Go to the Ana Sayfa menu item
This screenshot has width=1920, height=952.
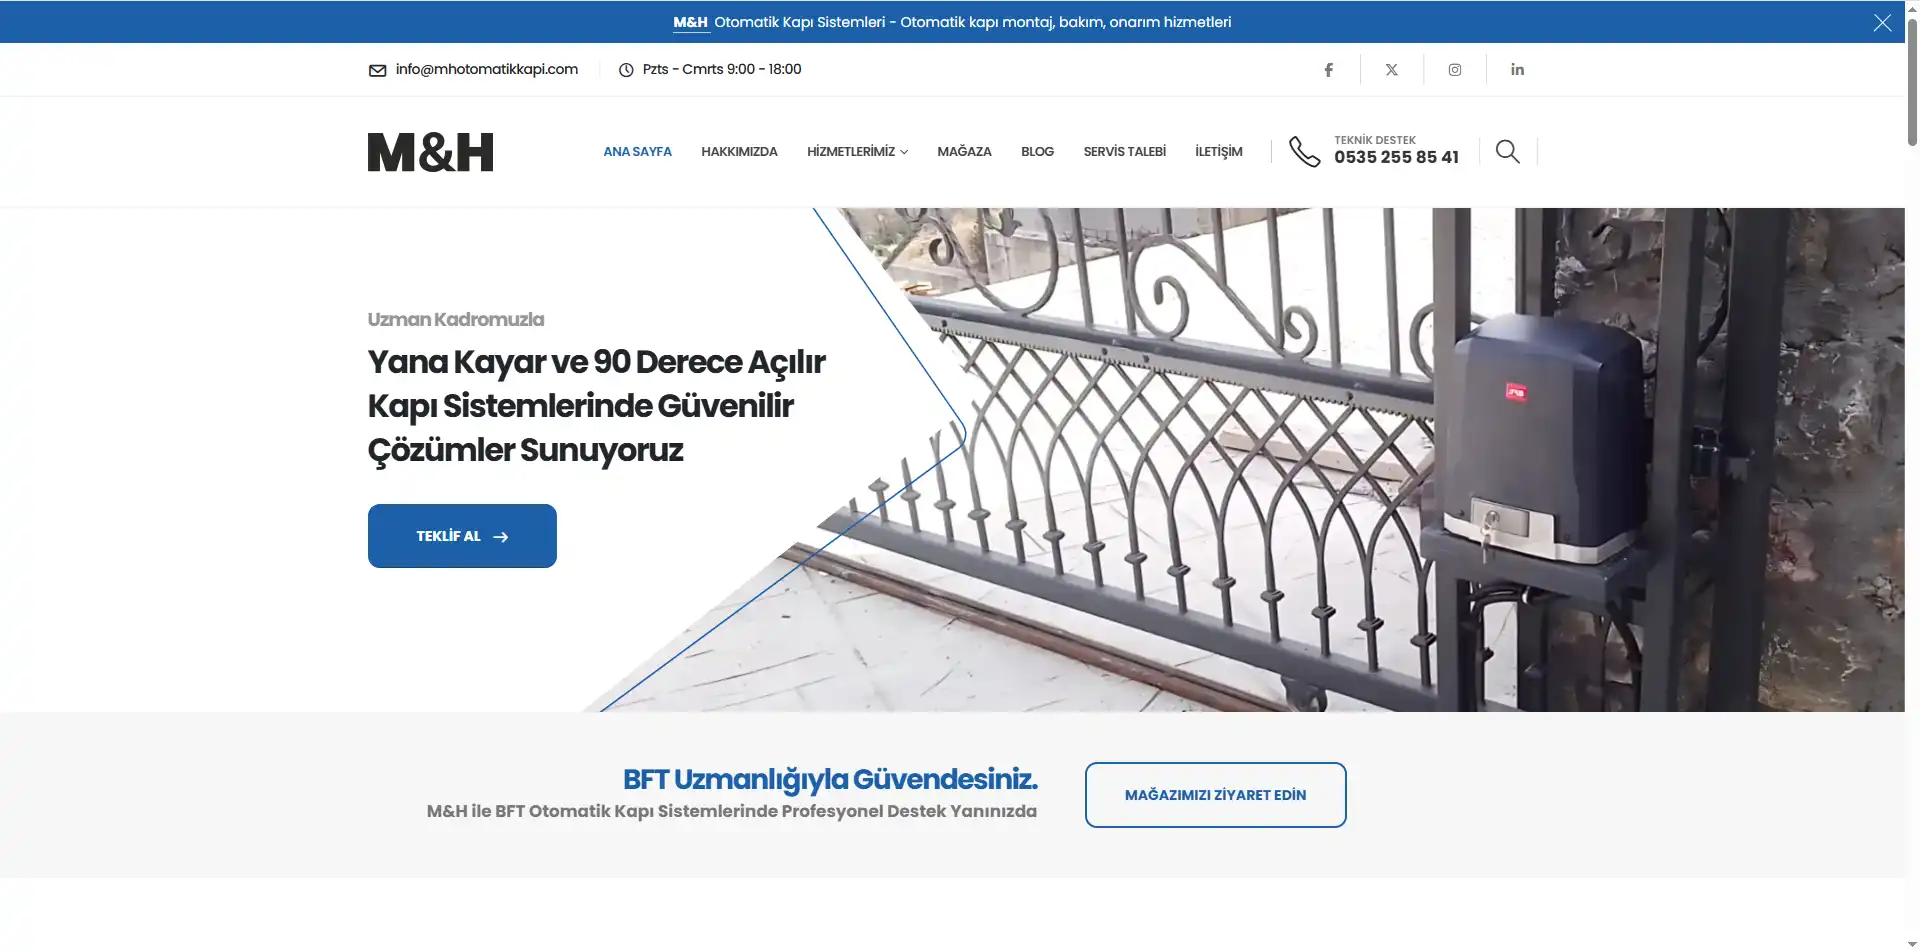point(637,152)
